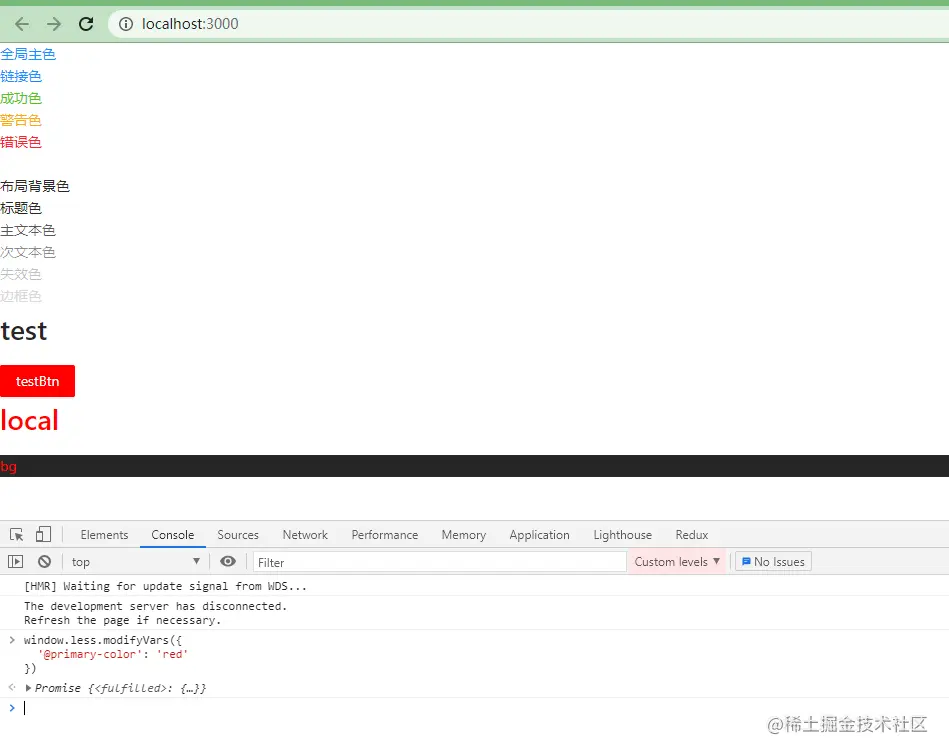Viewport: 949px width, 756px height.
Task: Click the 全局主色 text
Action: 28,54
